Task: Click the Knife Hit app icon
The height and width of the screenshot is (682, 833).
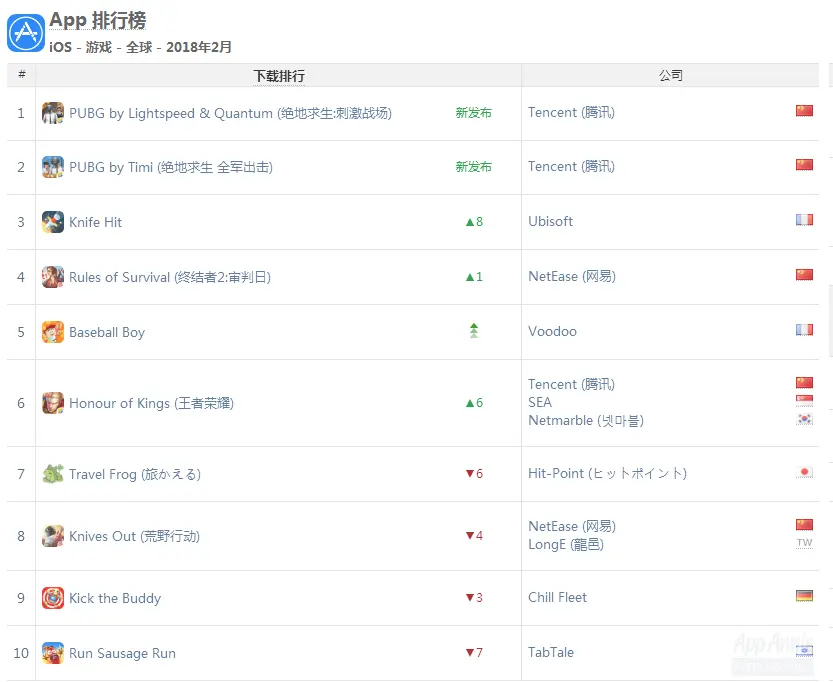Action: point(53,222)
